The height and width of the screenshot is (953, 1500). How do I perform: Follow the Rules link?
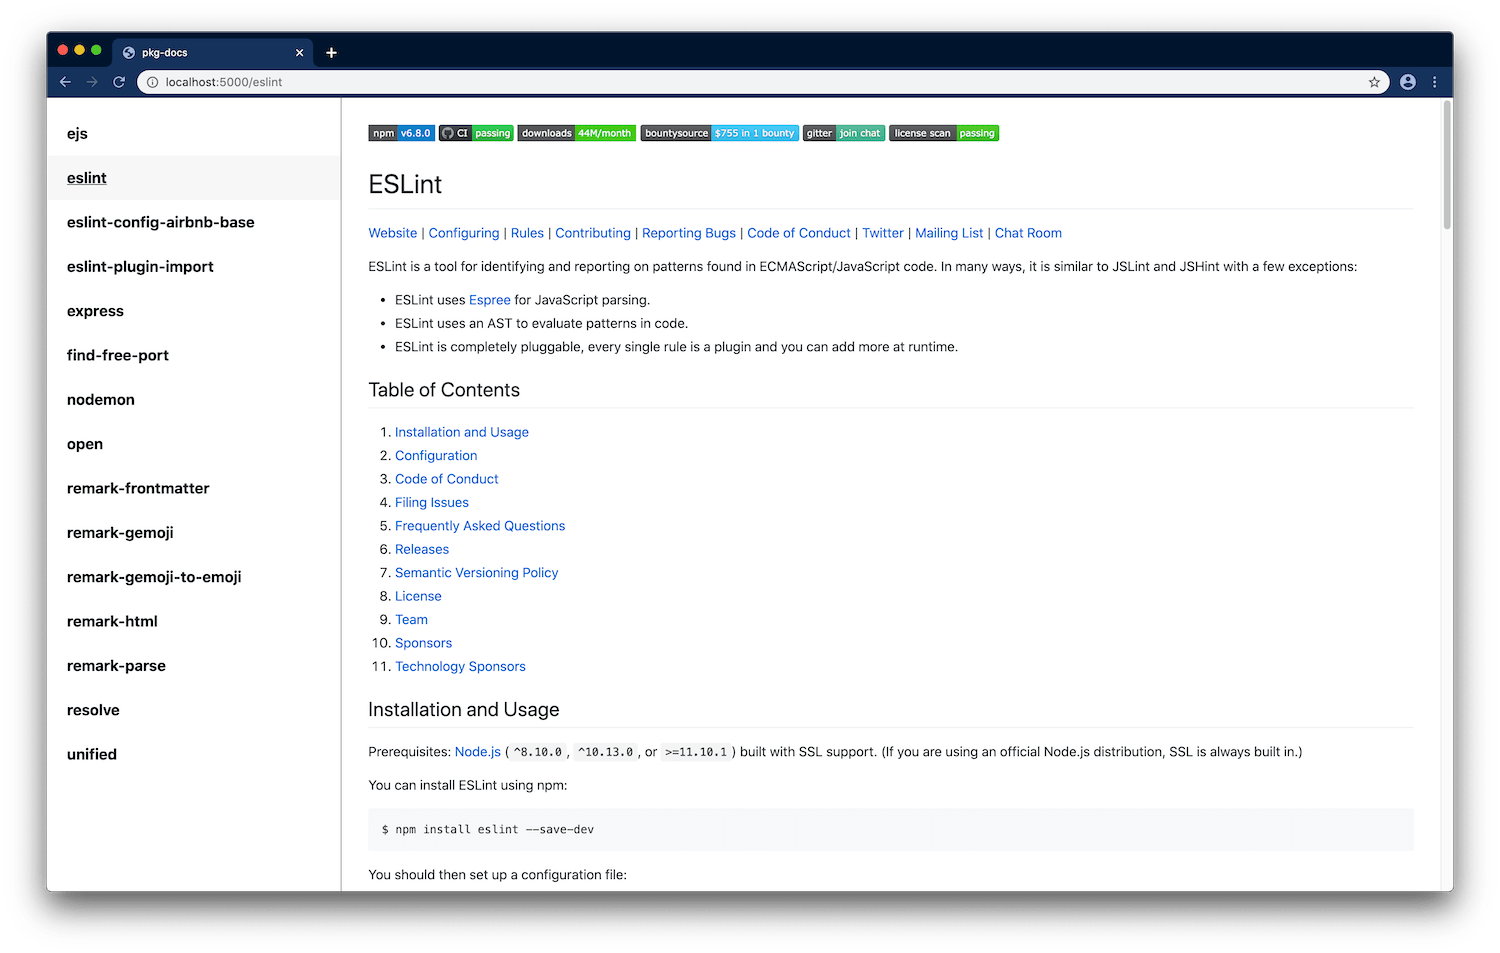point(527,233)
